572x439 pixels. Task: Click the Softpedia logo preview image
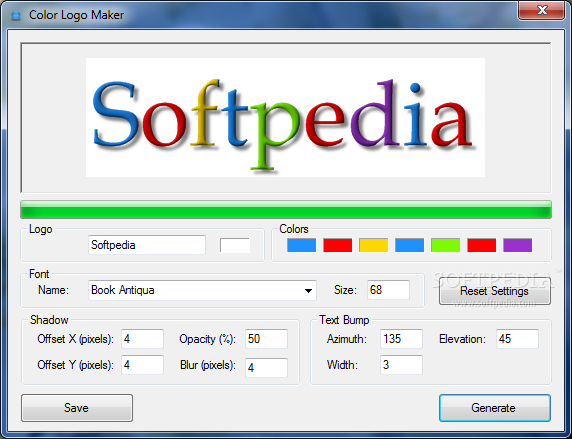tap(285, 118)
